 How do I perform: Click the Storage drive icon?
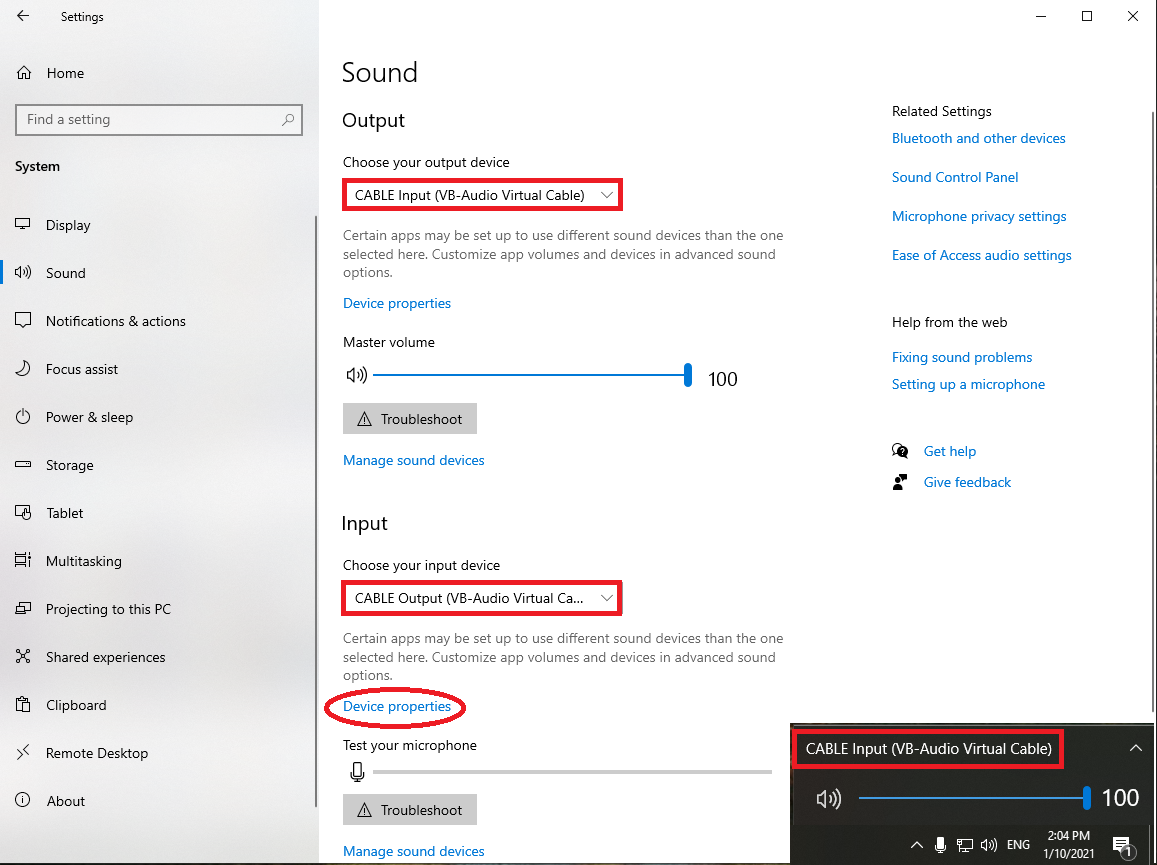[23, 464]
